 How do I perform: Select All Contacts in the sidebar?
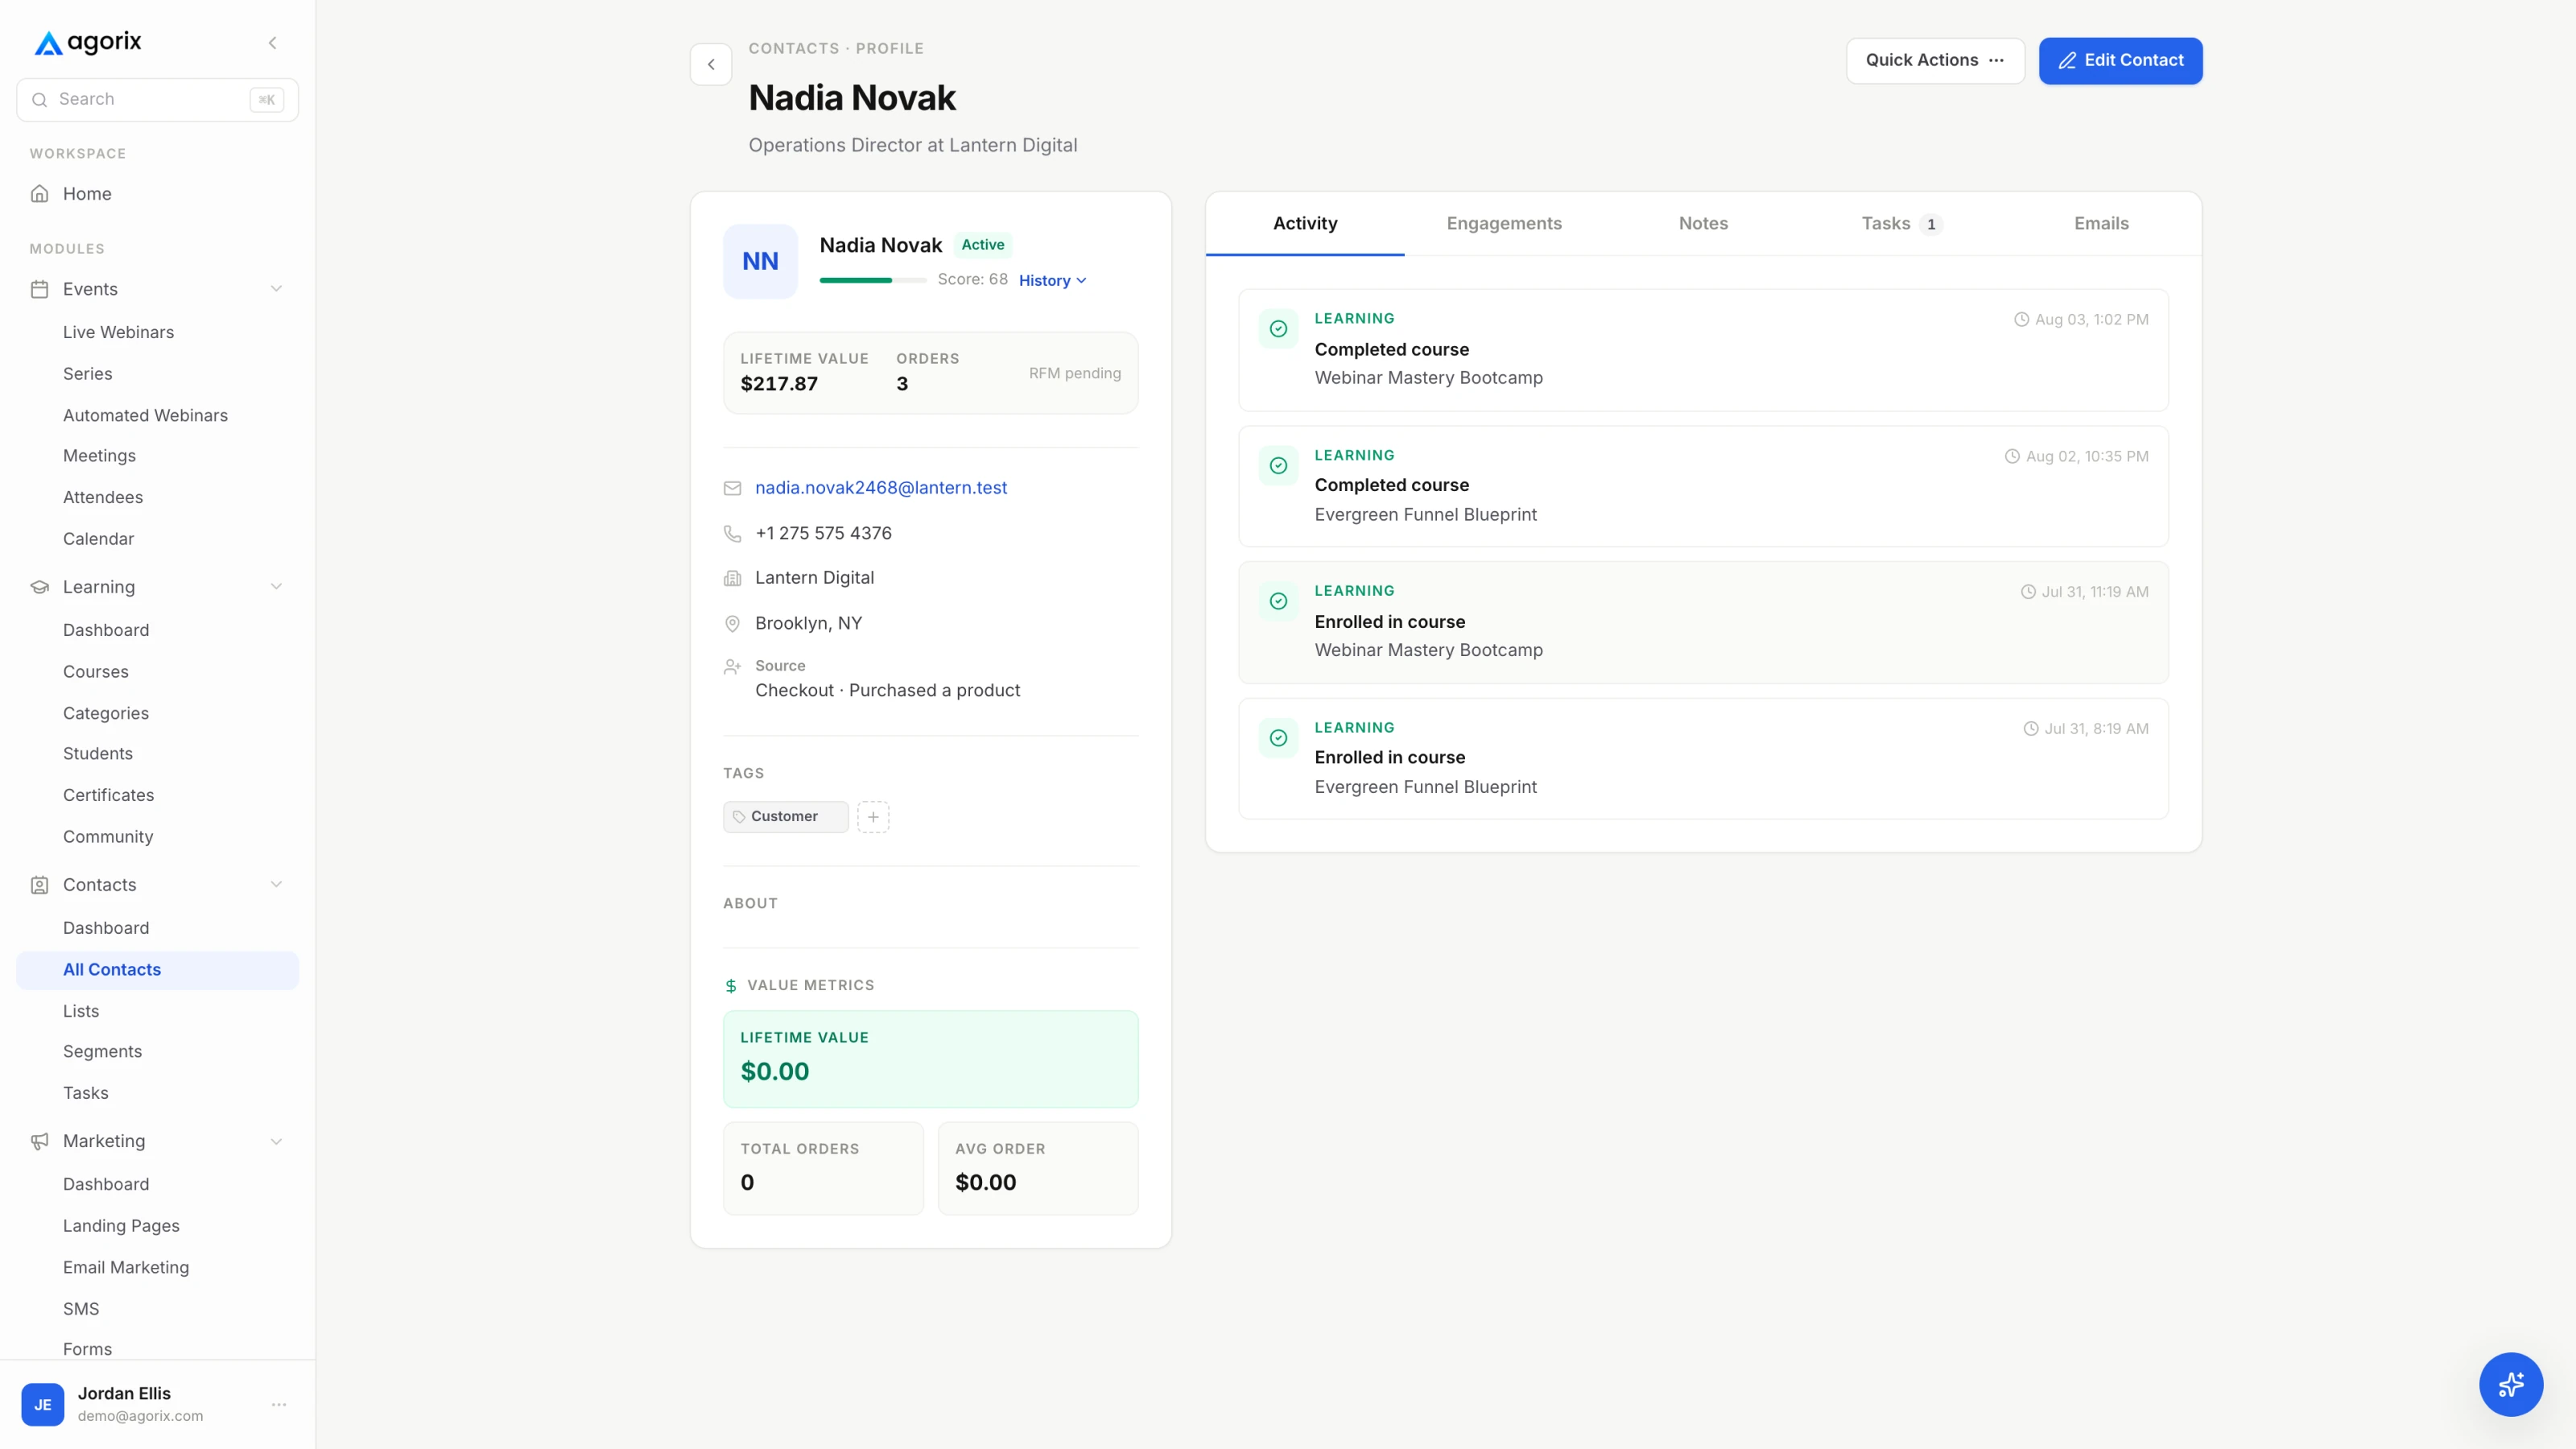[157, 970]
